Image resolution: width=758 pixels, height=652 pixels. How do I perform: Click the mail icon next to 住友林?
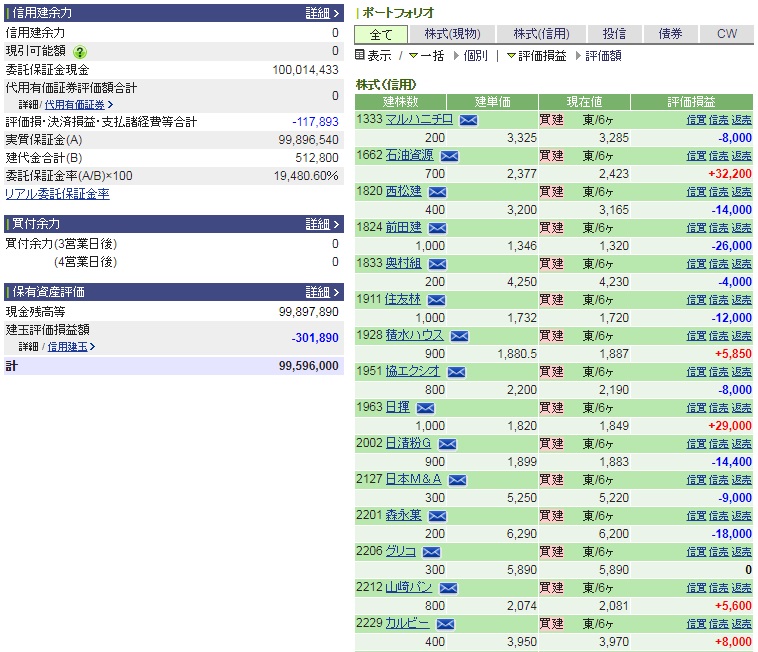pos(436,300)
